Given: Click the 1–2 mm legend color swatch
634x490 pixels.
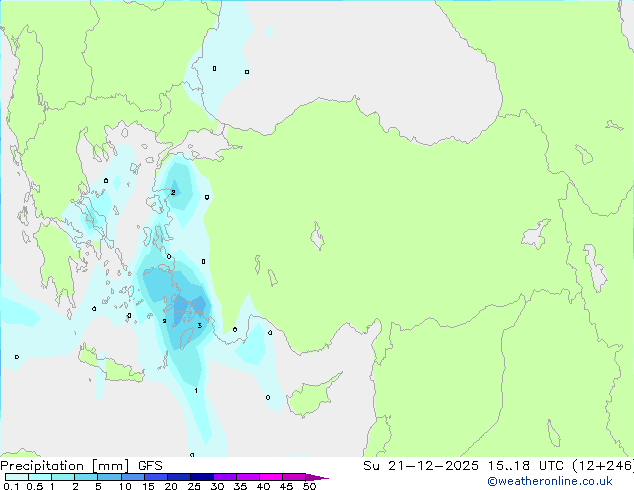Looking at the screenshot, I should pyautogui.click(x=63, y=477).
